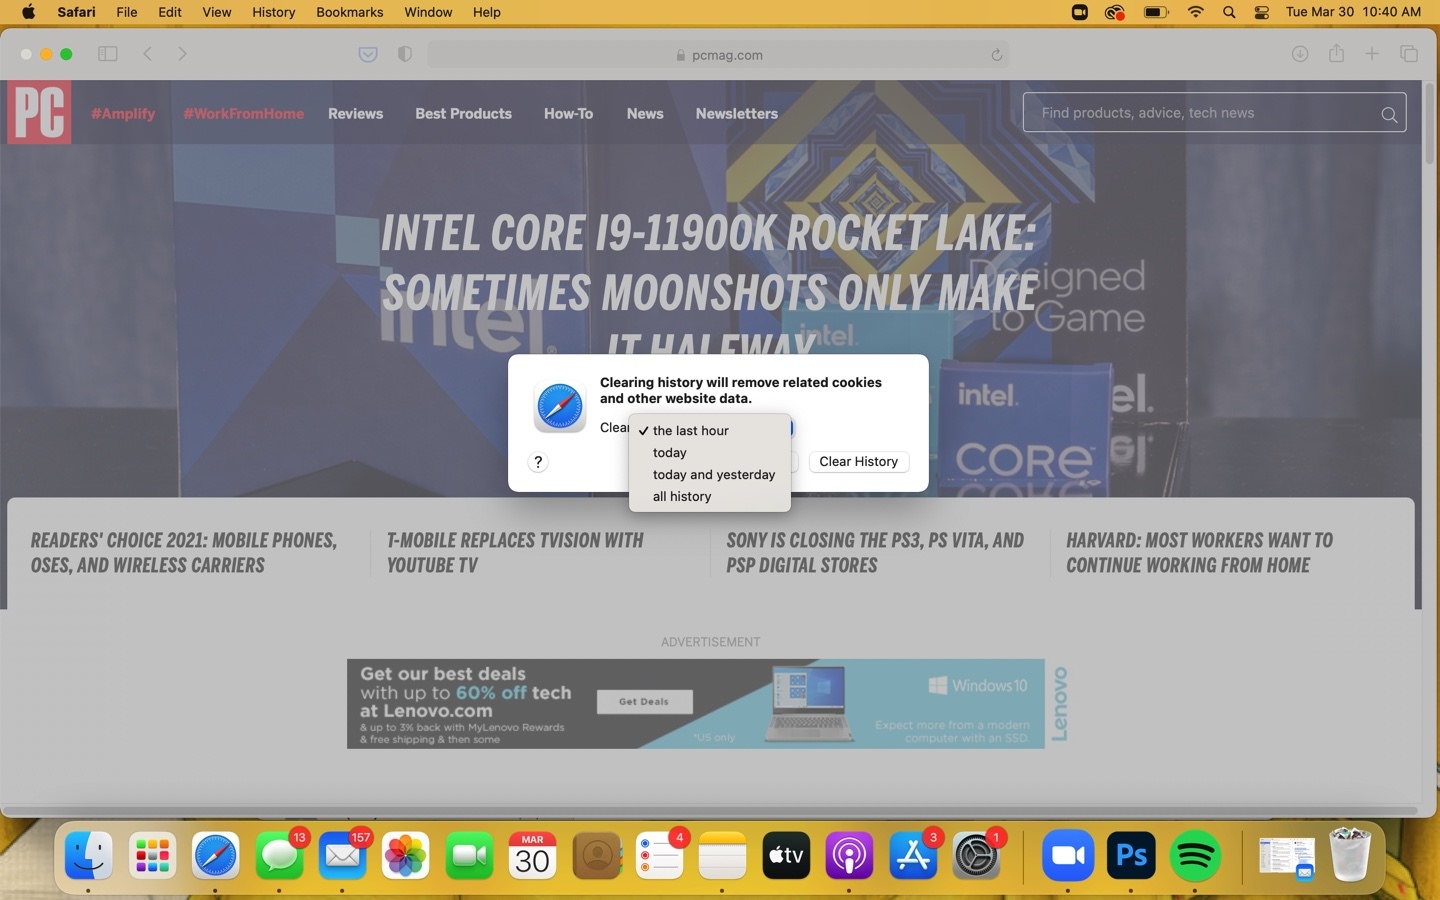
Task: Click the PCMag search field
Action: pyautogui.click(x=1214, y=113)
